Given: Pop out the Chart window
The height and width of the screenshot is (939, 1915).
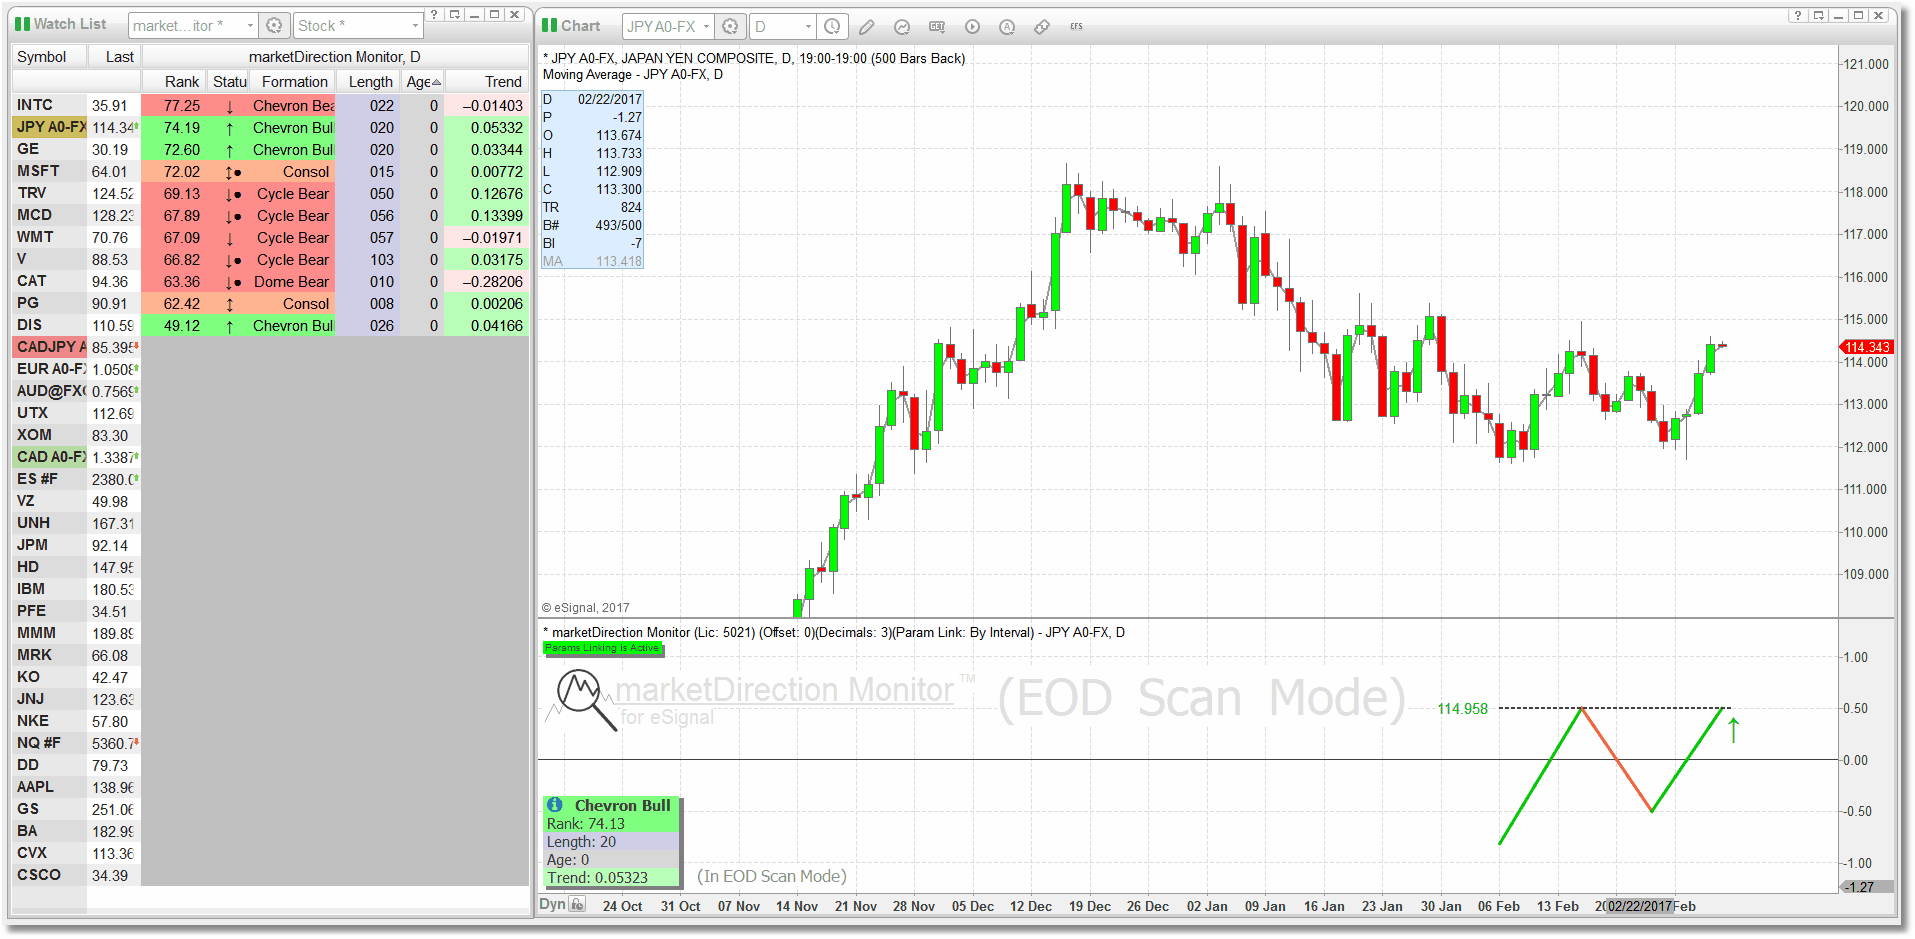Looking at the screenshot, I should tap(1818, 15).
